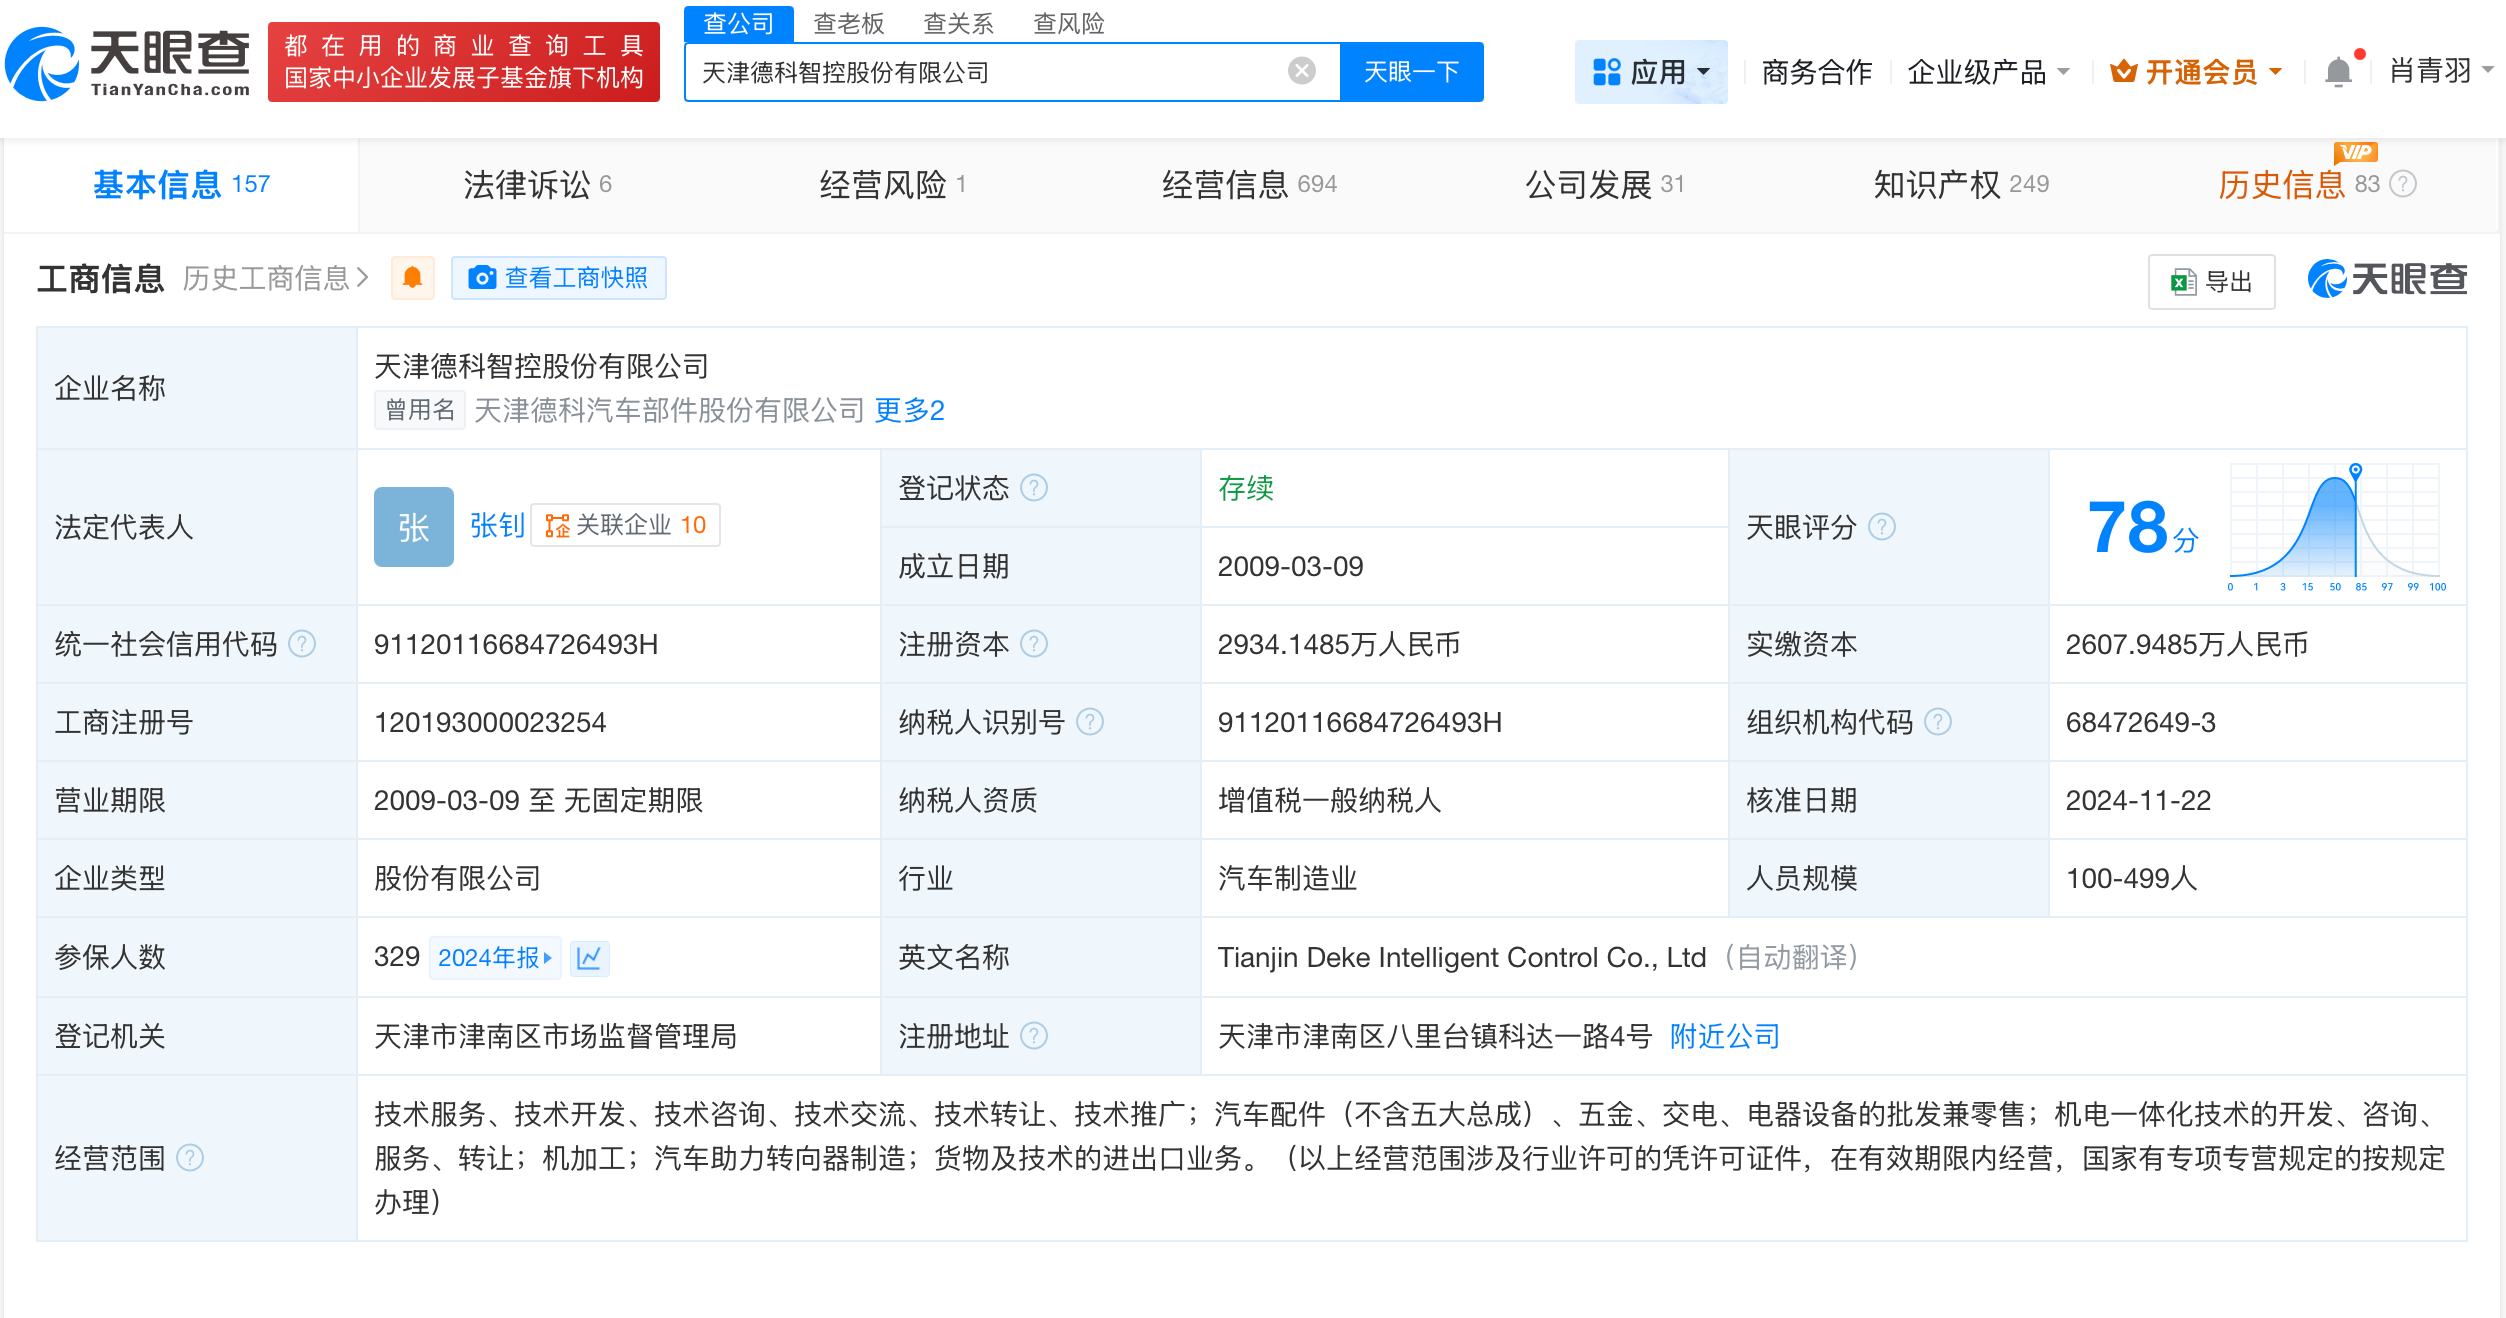Click the VIP crown icon on 历史信息 tab
2506x1318 pixels.
click(2357, 151)
